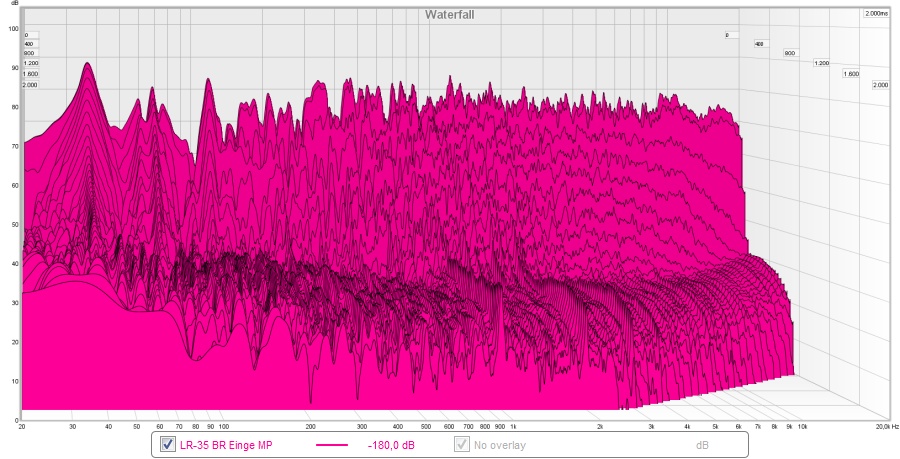
Task: Click the 1.200 time slice marker on right depth axis
Action: (821, 63)
